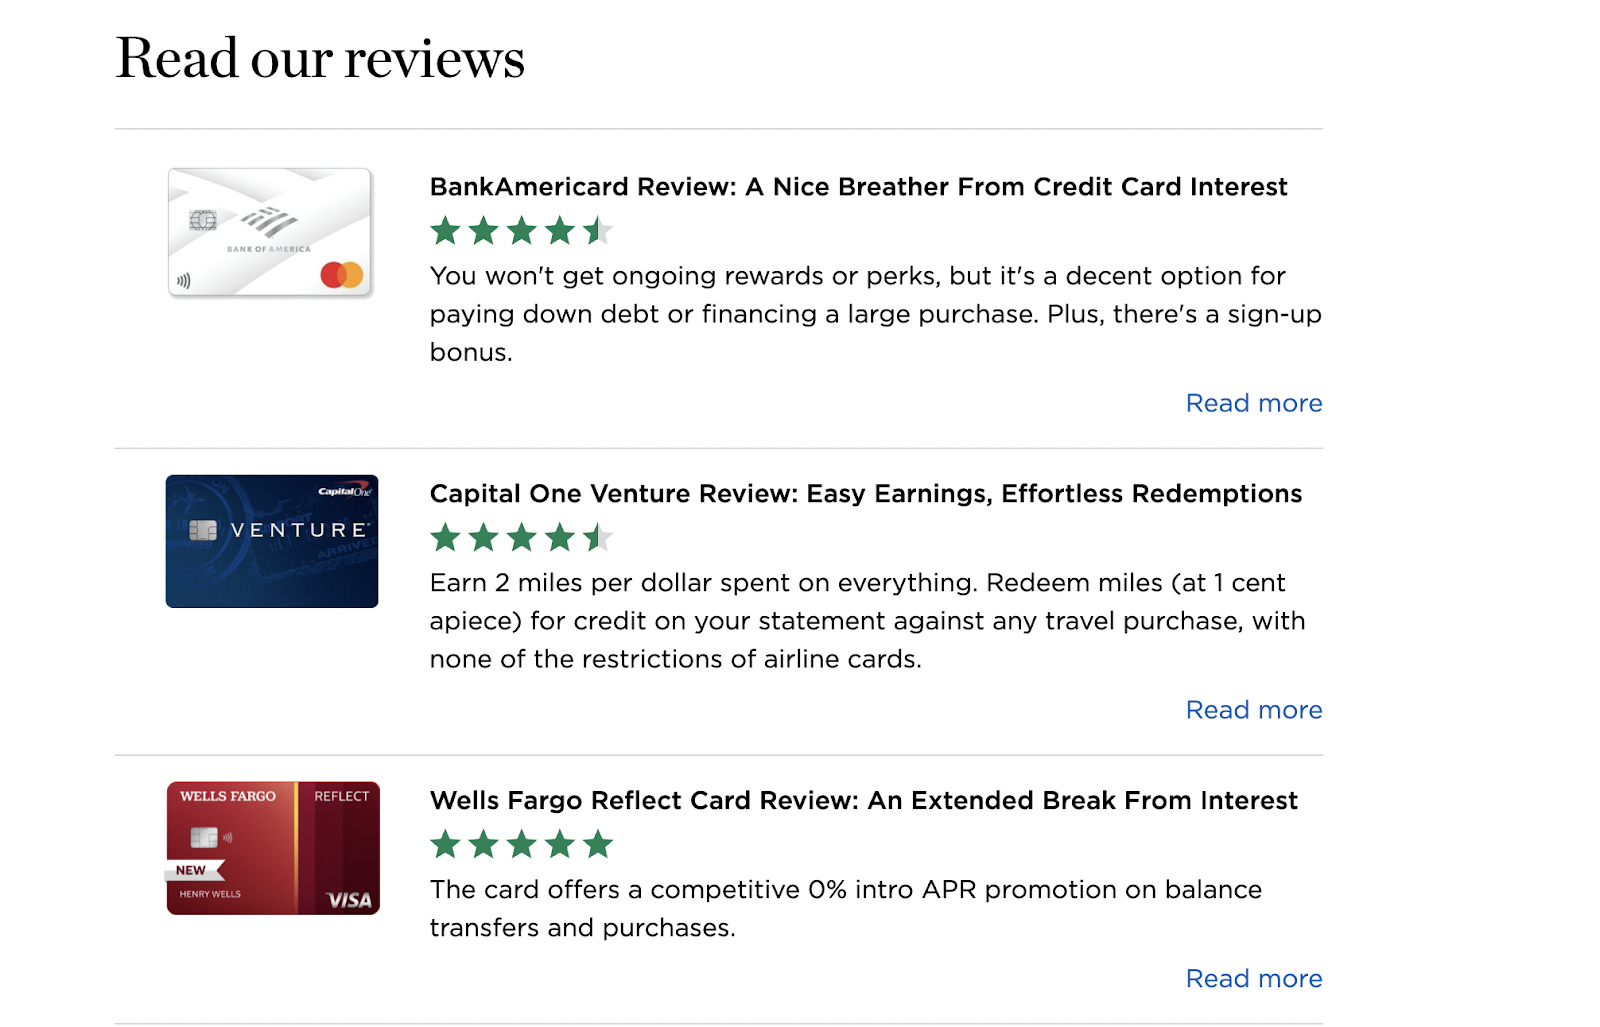The image size is (1600, 1027).
Task: Click the Wells Fargo Reflect five-star rating
Action: [521, 845]
